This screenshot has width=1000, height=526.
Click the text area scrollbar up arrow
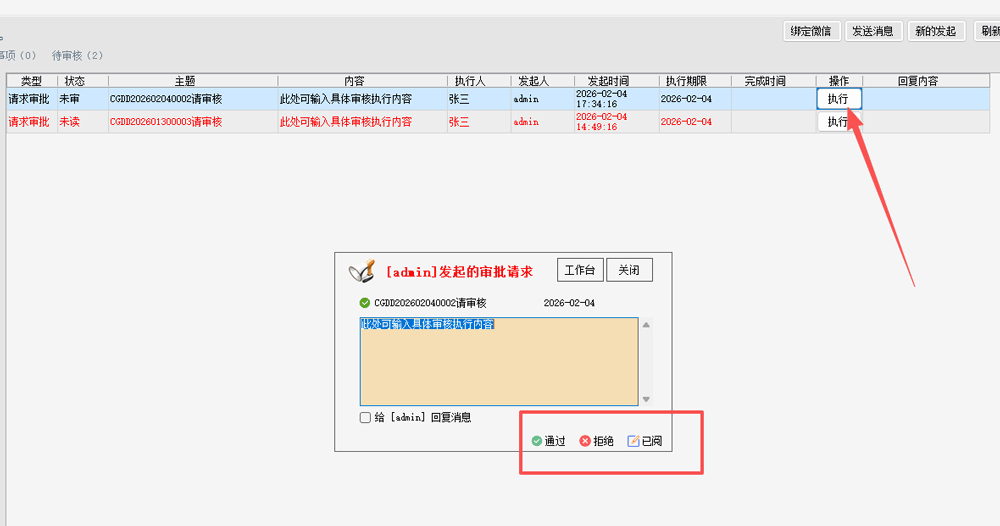tap(646, 325)
